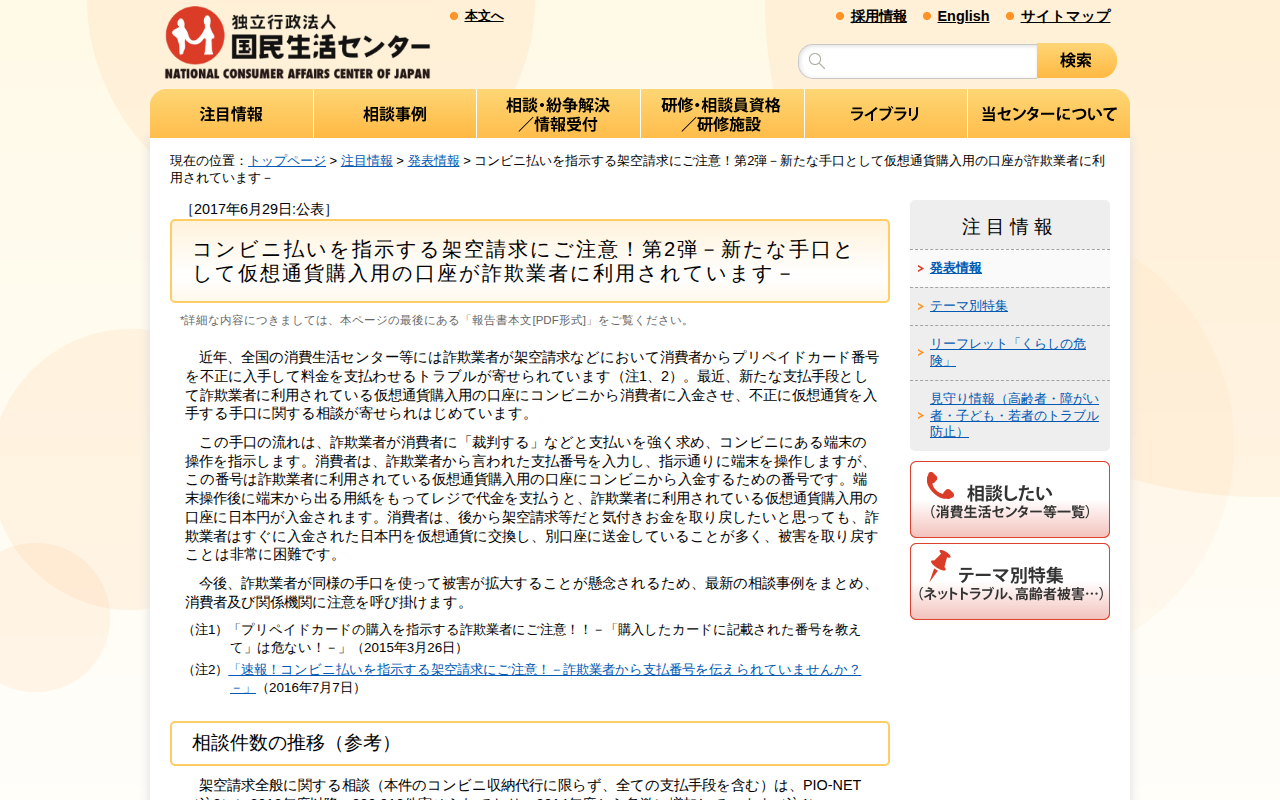This screenshot has width=1280, height=800.
Task: Click the orange chevron beside 発表情報
Action: (919, 268)
